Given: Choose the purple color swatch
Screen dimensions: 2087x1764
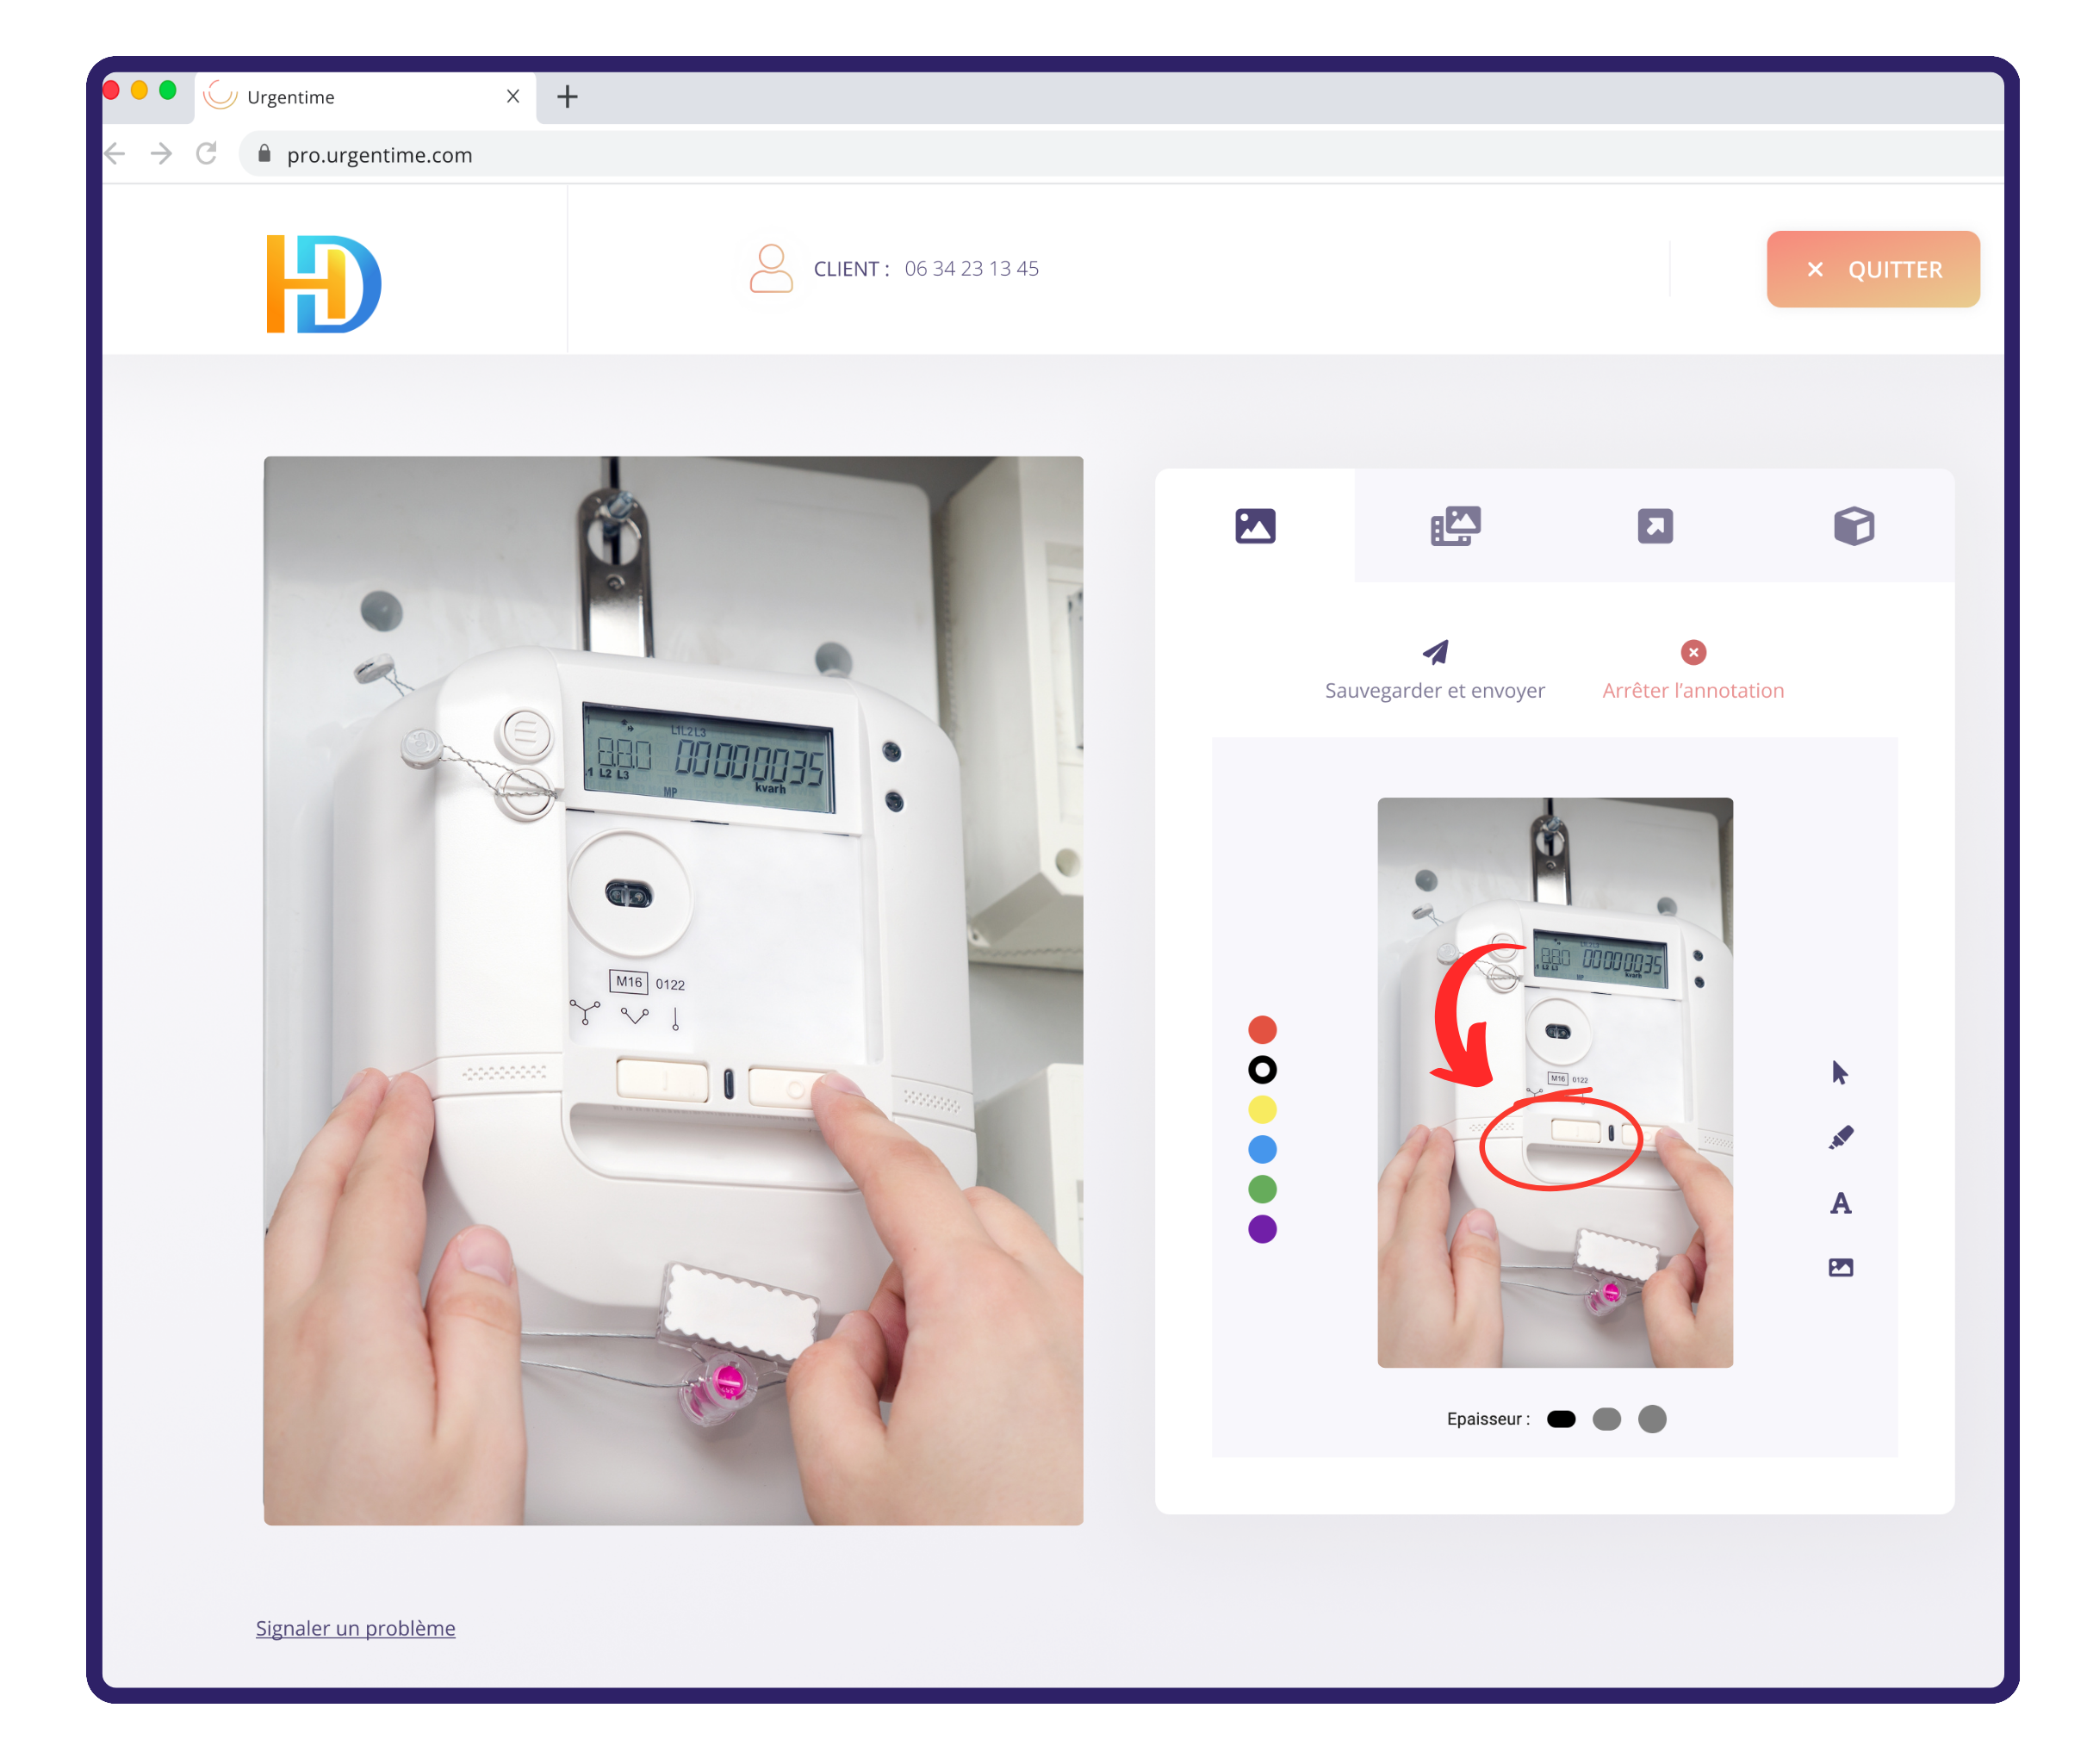Looking at the screenshot, I should [x=1262, y=1229].
